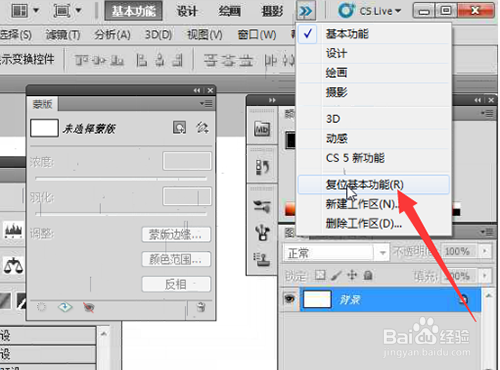Click the distribute bottom edges icon
Image resolution: width=500 pixels, height=370 pixels.
pos(246,61)
